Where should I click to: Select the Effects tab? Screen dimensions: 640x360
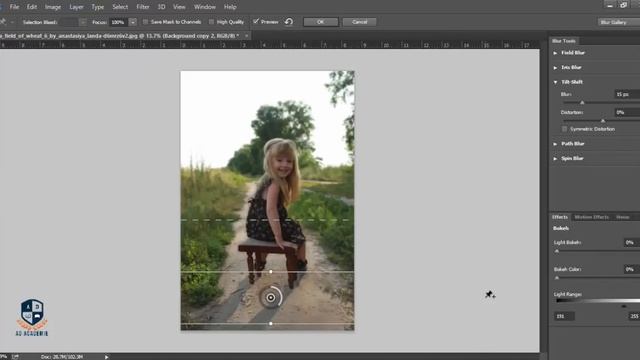point(560,217)
